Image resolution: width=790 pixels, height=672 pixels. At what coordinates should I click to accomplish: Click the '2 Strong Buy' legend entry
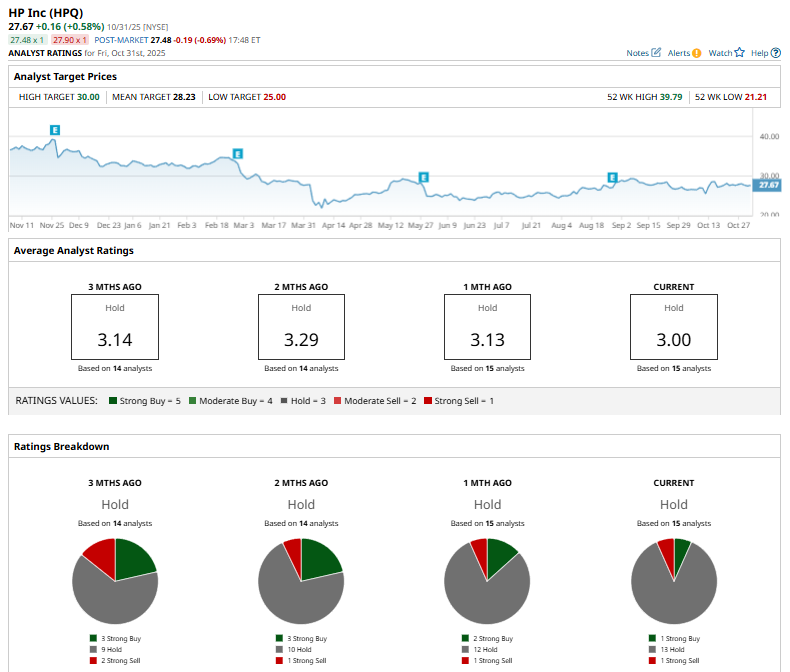pyautogui.click(x=487, y=638)
